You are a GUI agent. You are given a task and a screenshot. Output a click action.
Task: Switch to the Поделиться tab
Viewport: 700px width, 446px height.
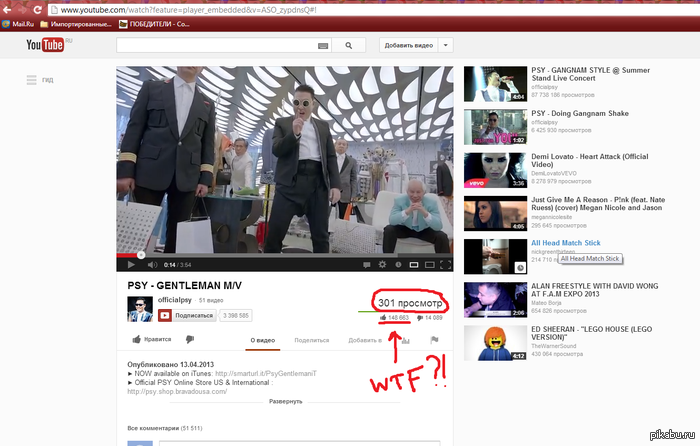tap(312, 340)
